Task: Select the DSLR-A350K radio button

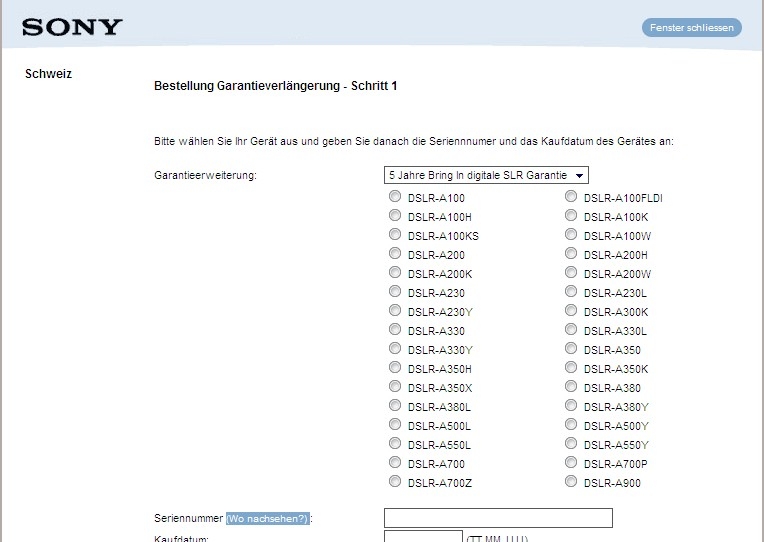Action: coord(571,368)
